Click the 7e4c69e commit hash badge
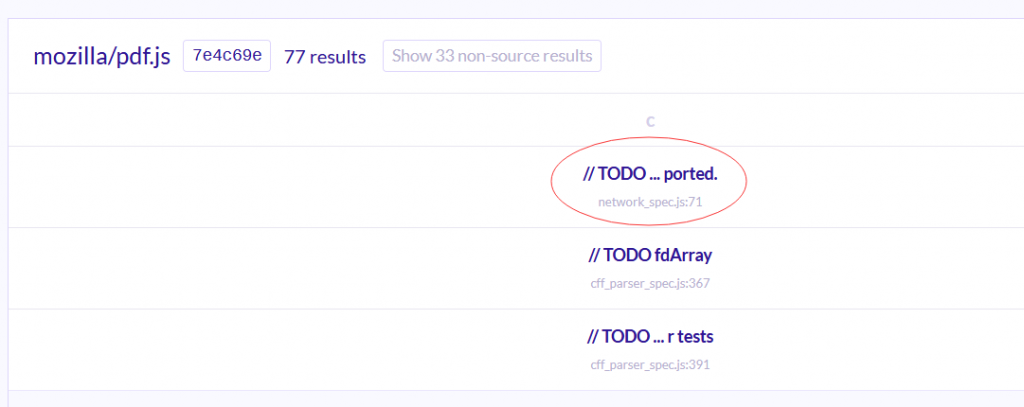 227,56
